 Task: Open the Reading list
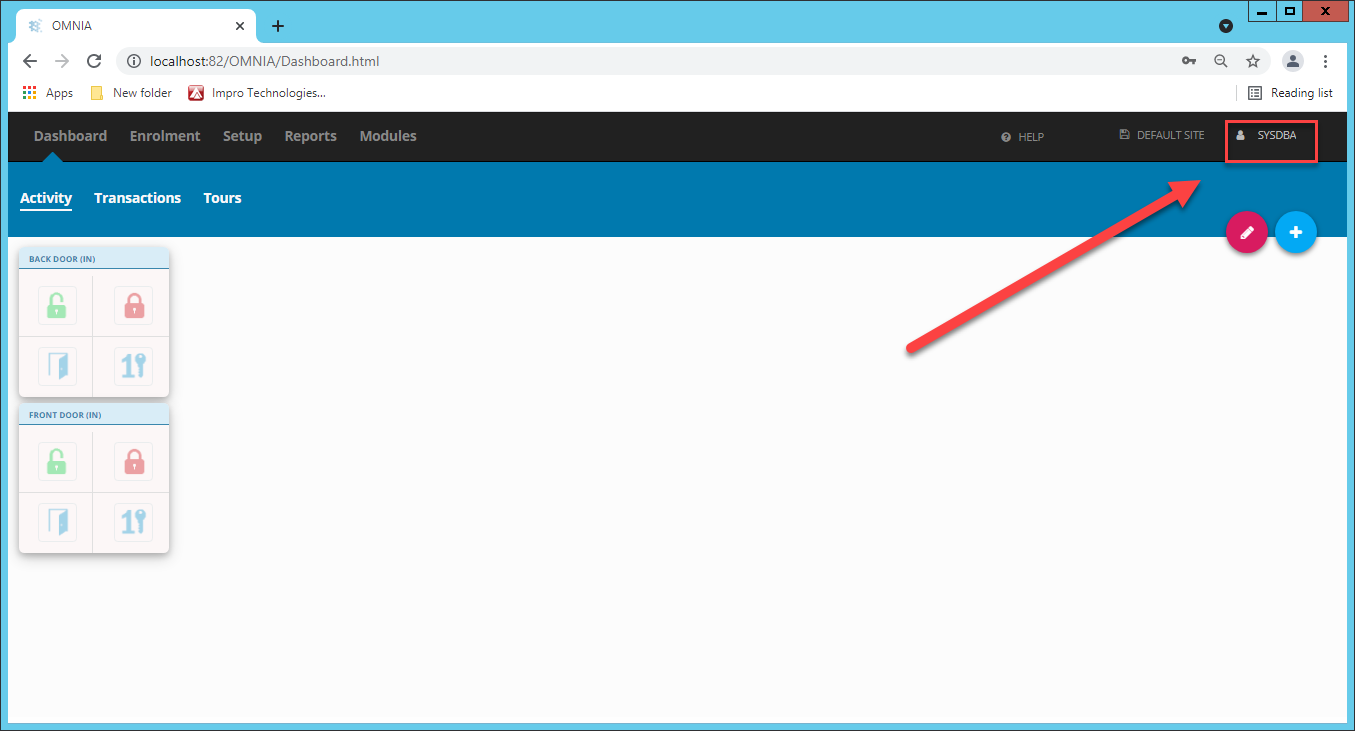coord(1290,93)
